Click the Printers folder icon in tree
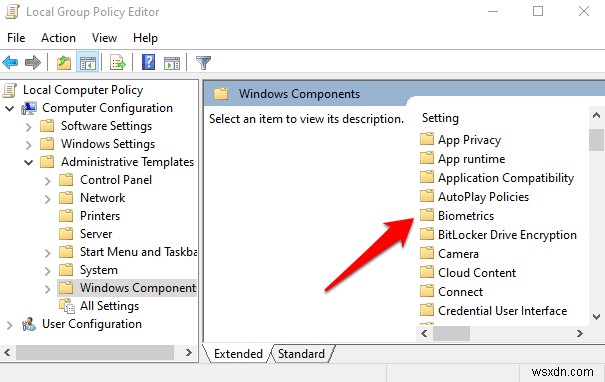This screenshot has height=382, width=605. click(66, 216)
